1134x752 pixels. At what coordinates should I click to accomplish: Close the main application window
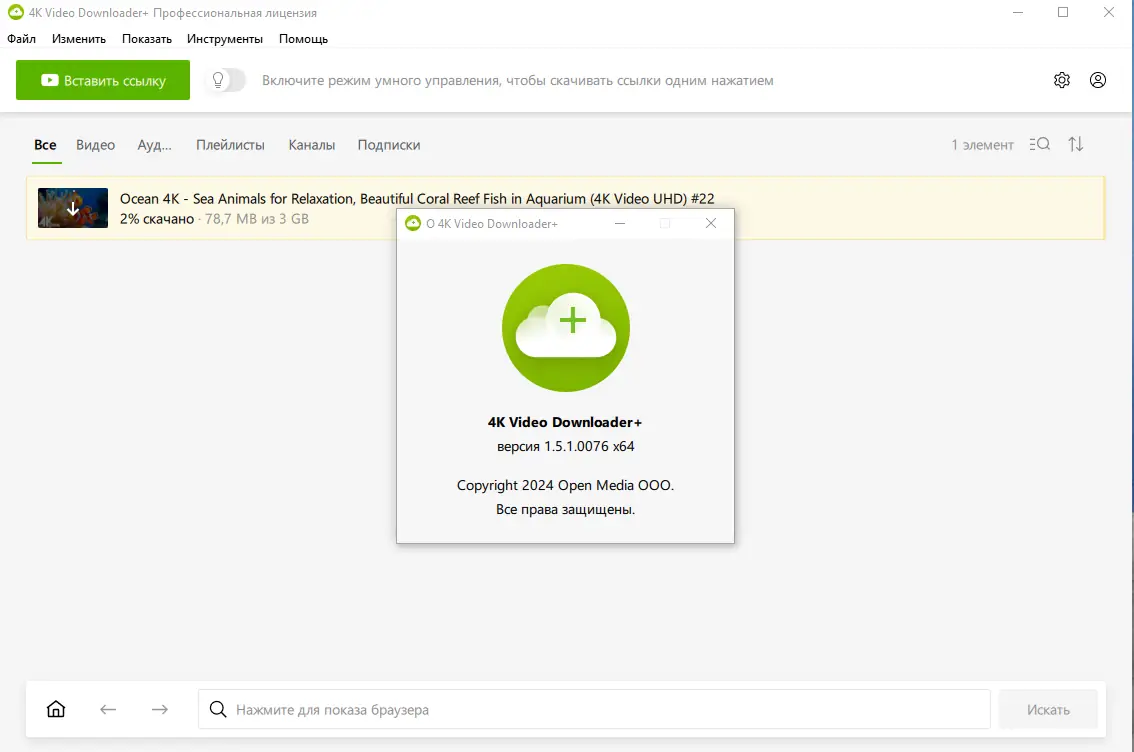pyautogui.click(x=1108, y=12)
